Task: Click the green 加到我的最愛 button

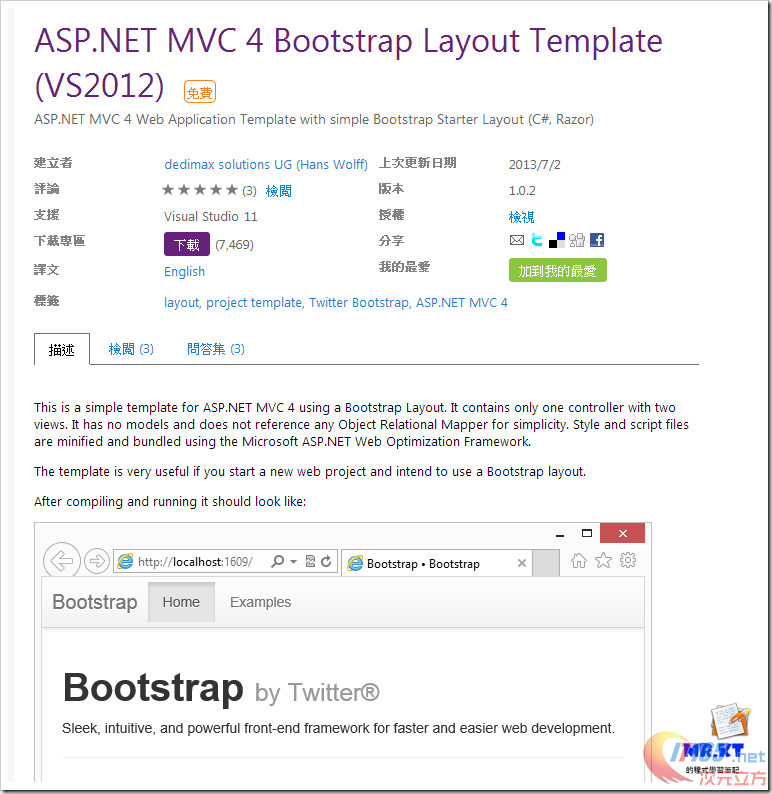Action: coord(557,270)
